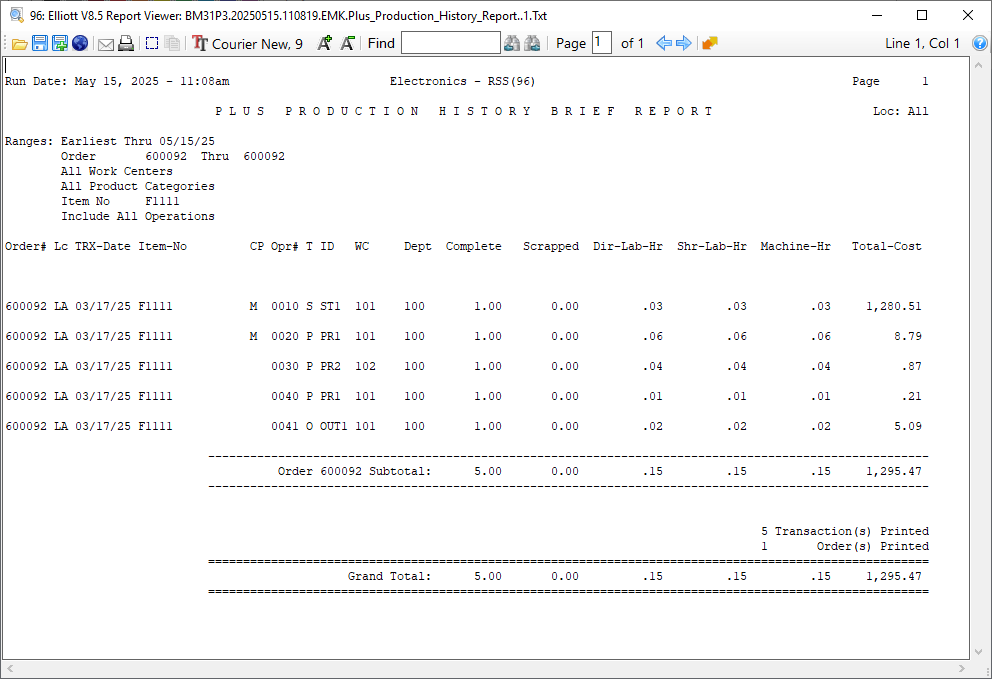Screen dimensions: 992x679
Task: Click the Scrapped column header
Action: tap(551, 246)
